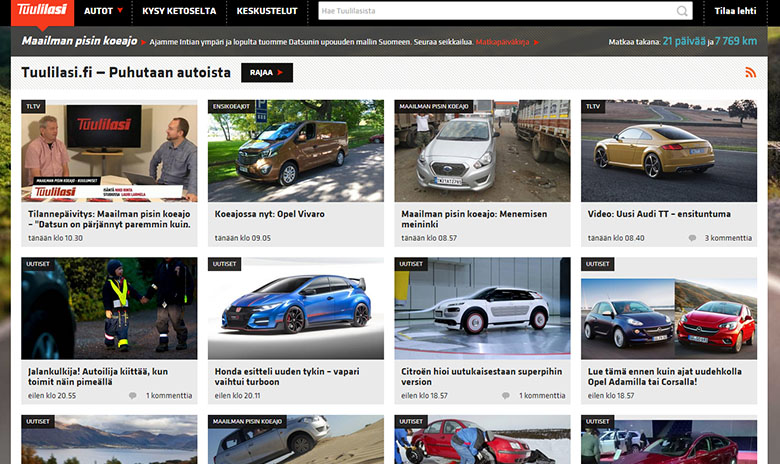Image resolution: width=780 pixels, height=464 pixels.
Task: Open the tire change red car thumbnail
Action: 482,440
